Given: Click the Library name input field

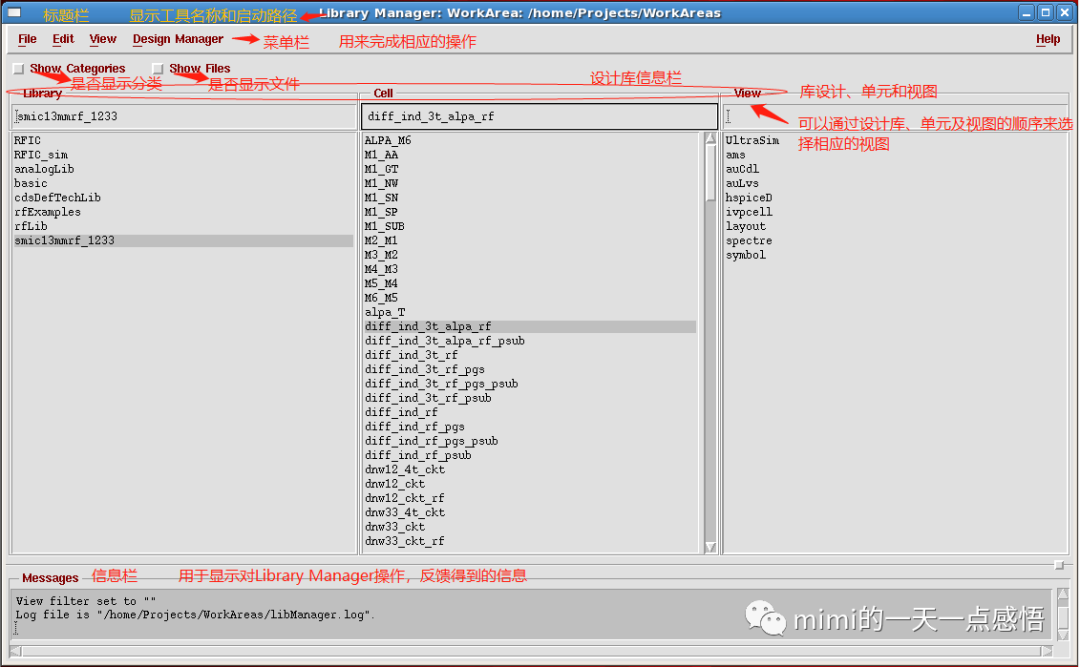Looking at the screenshot, I should 184,116.
